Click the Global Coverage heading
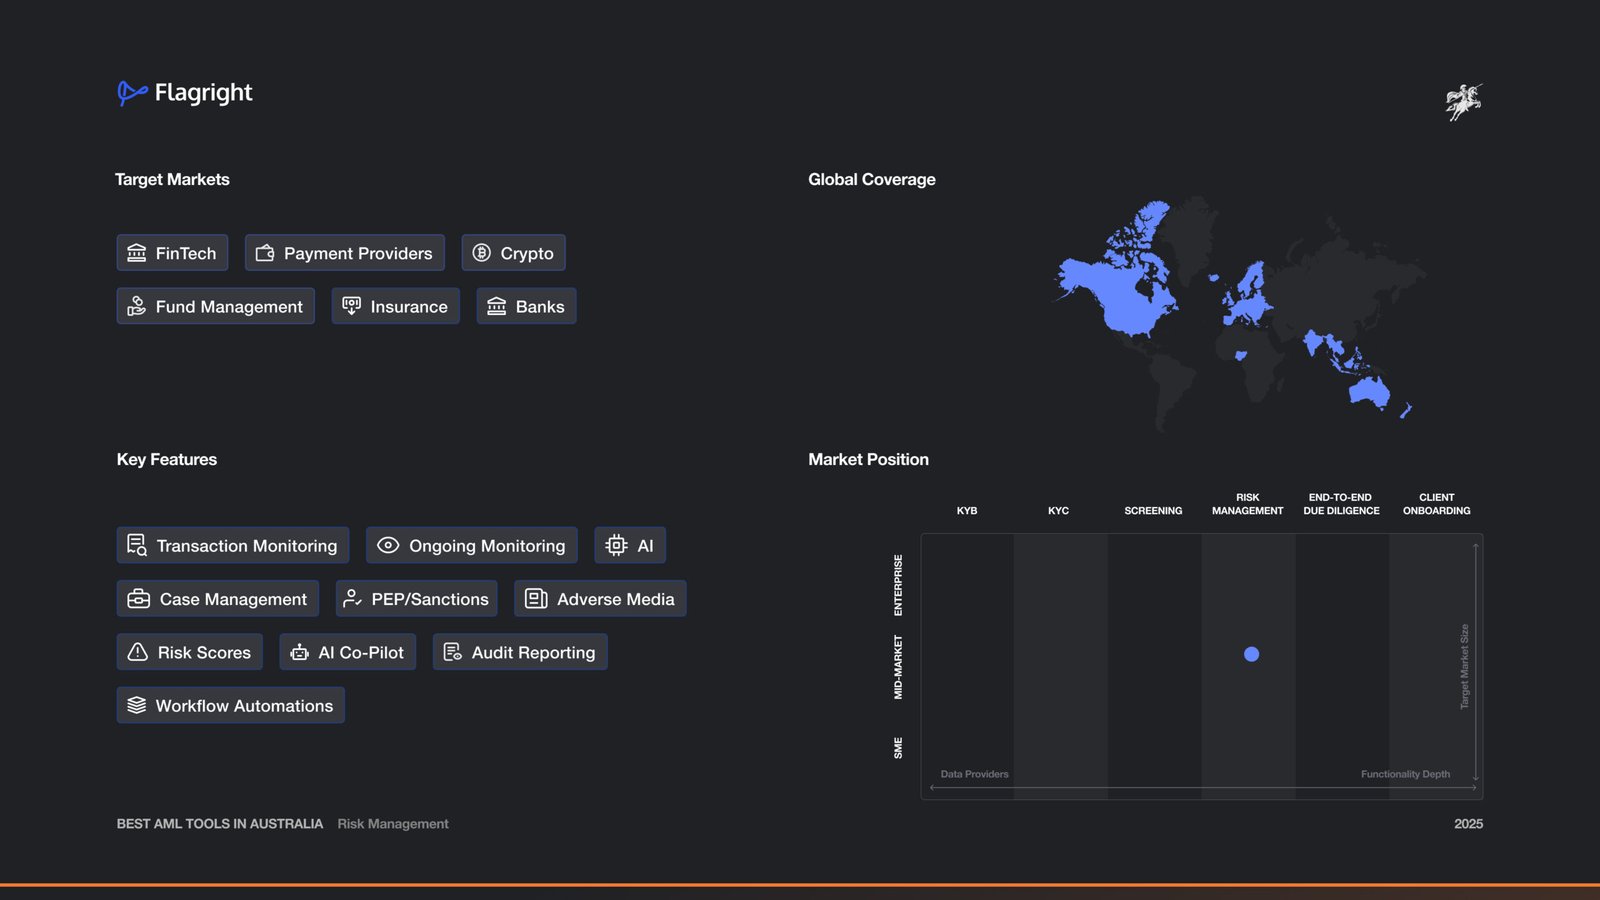Image resolution: width=1600 pixels, height=900 pixels. coord(872,180)
